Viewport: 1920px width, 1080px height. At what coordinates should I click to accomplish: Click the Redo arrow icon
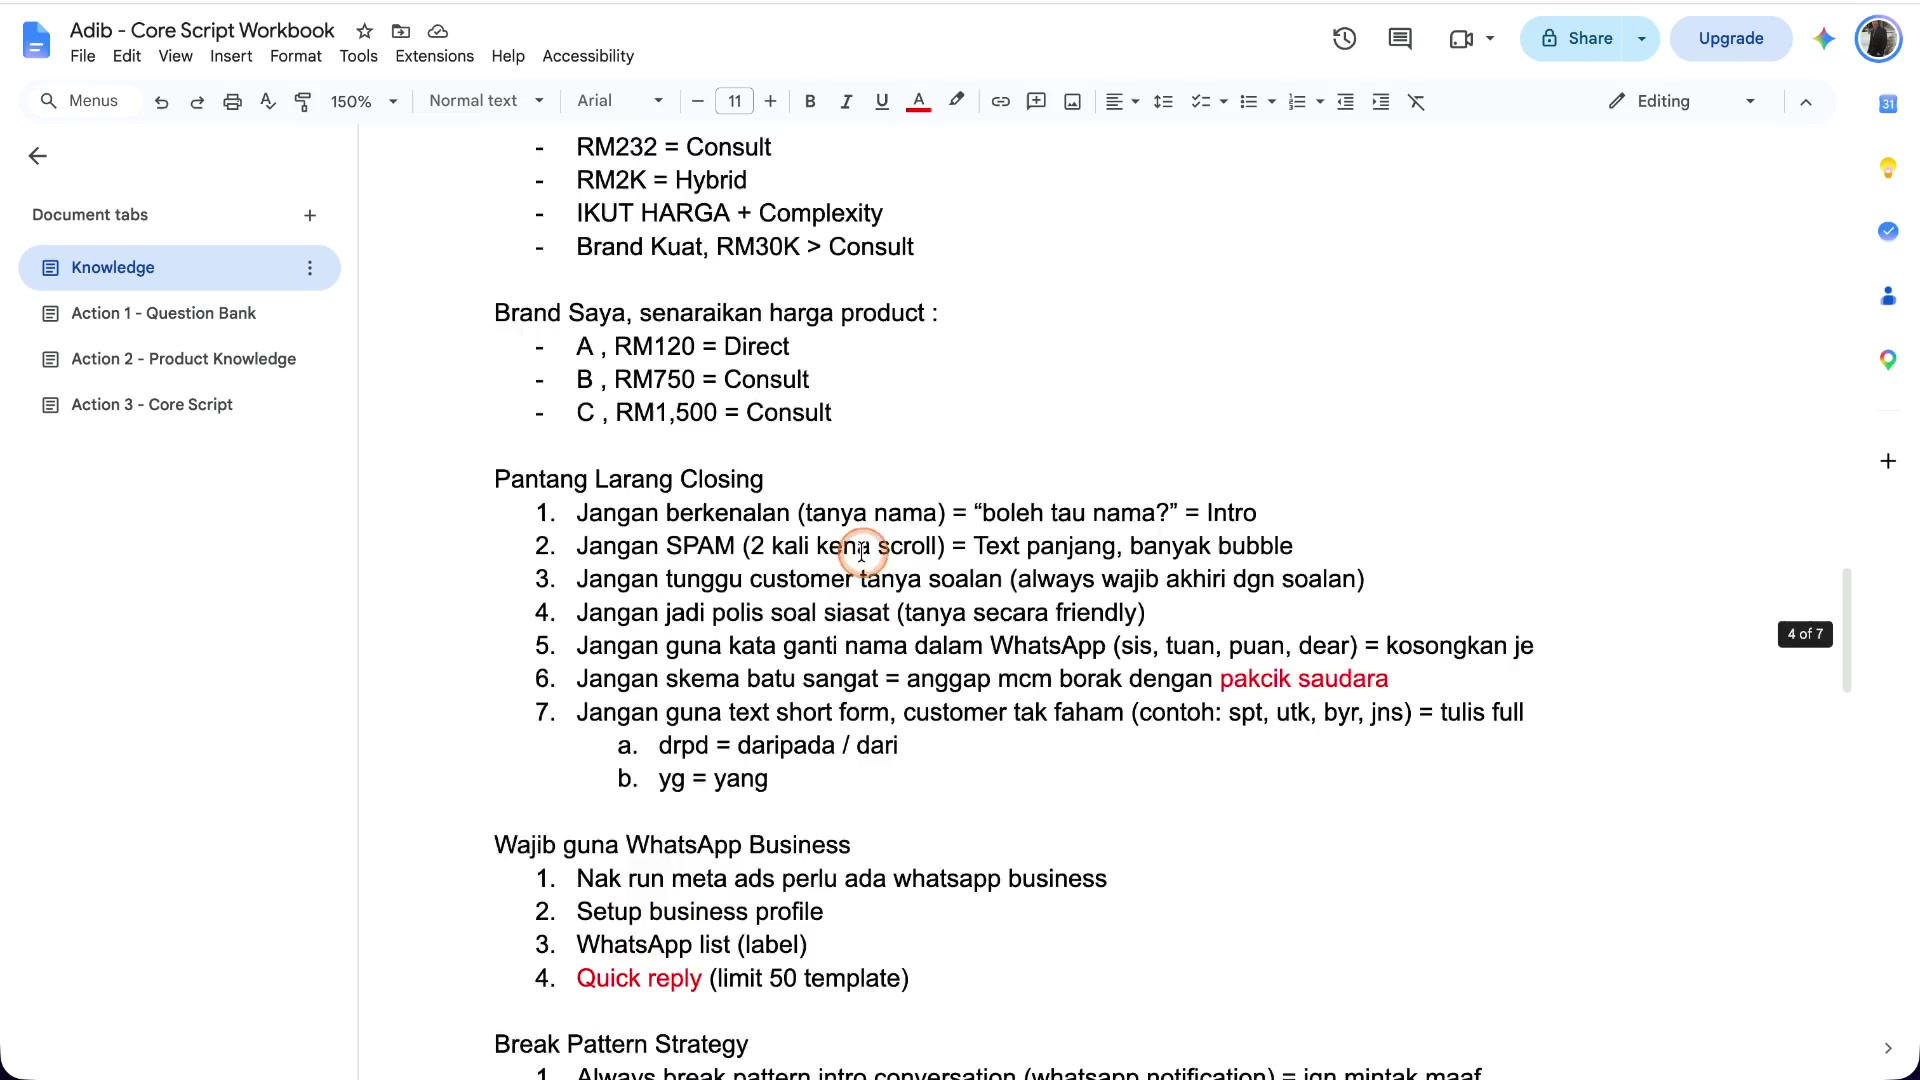[x=197, y=101]
